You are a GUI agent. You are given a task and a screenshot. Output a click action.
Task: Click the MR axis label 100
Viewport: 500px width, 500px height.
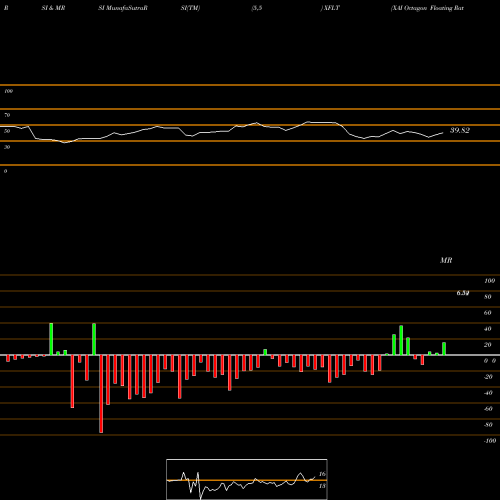(x=489, y=281)
